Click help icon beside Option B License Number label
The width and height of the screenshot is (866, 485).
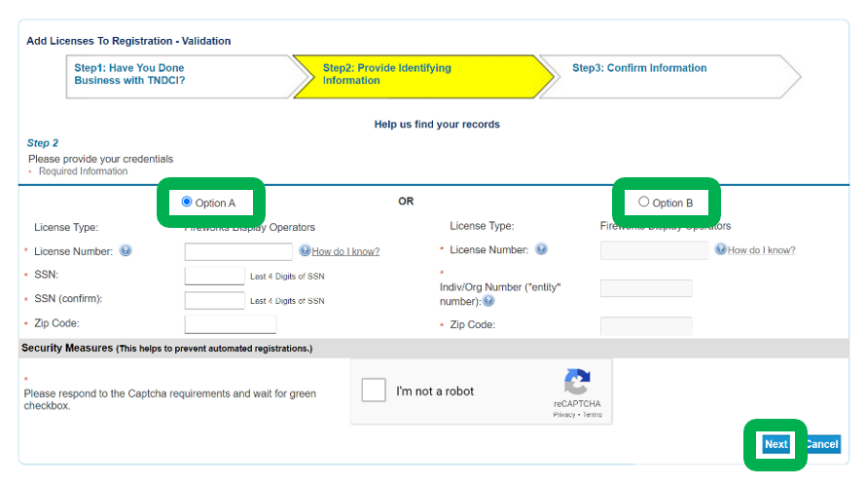pos(541,249)
